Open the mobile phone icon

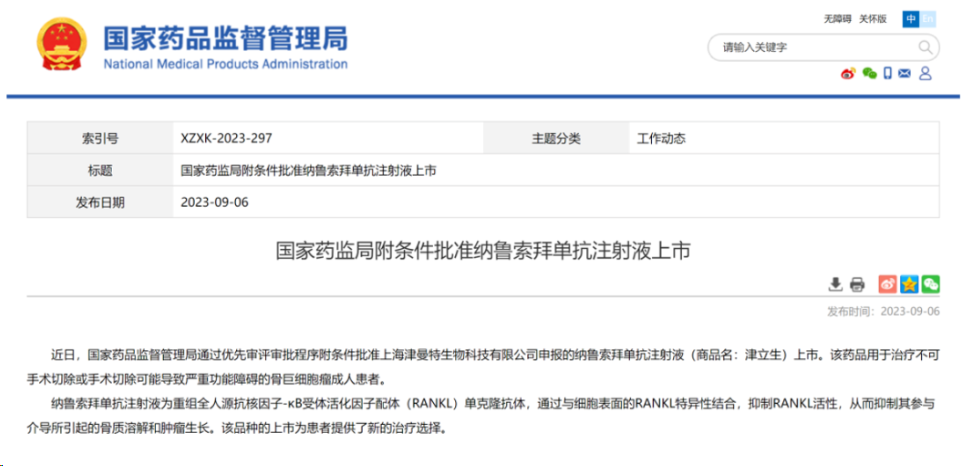tap(887, 74)
